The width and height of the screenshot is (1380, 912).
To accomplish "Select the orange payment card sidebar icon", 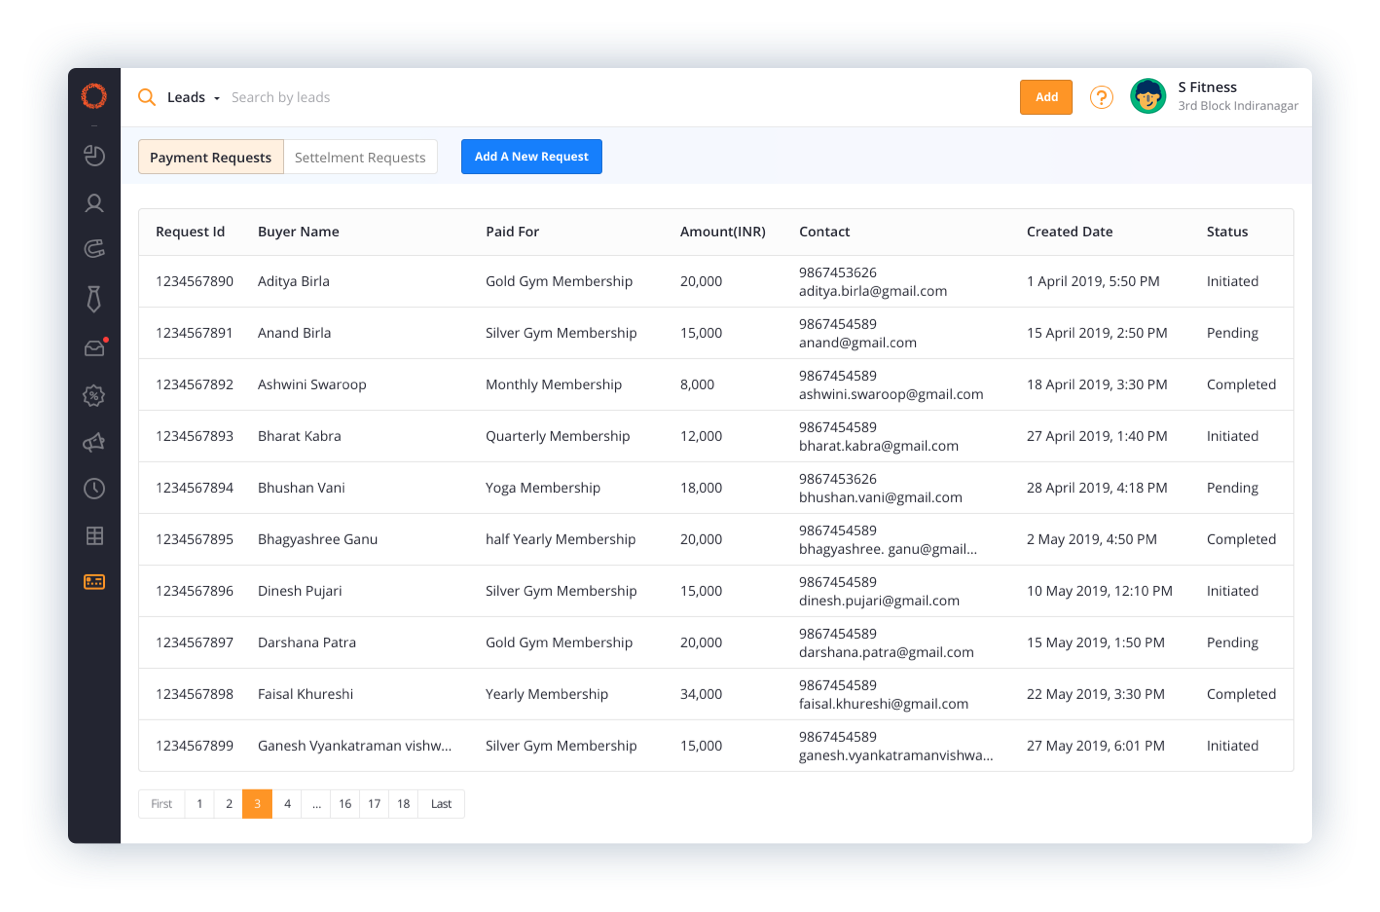I will (x=94, y=582).
